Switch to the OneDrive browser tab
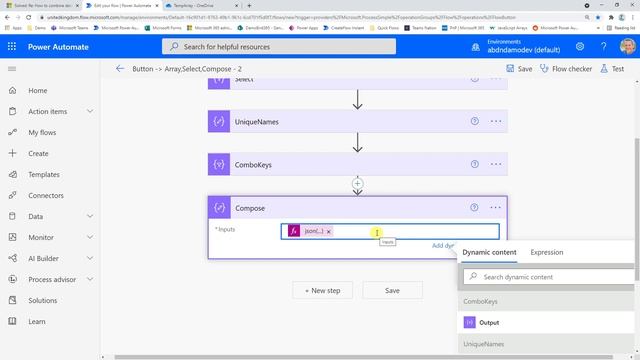The width and height of the screenshot is (640, 360). pyautogui.click(x=202, y=6)
